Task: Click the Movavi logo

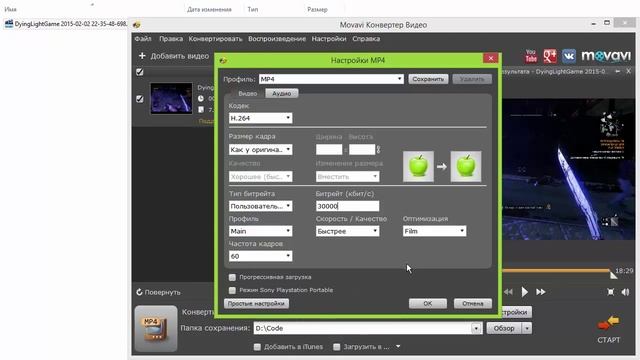Action: point(606,56)
